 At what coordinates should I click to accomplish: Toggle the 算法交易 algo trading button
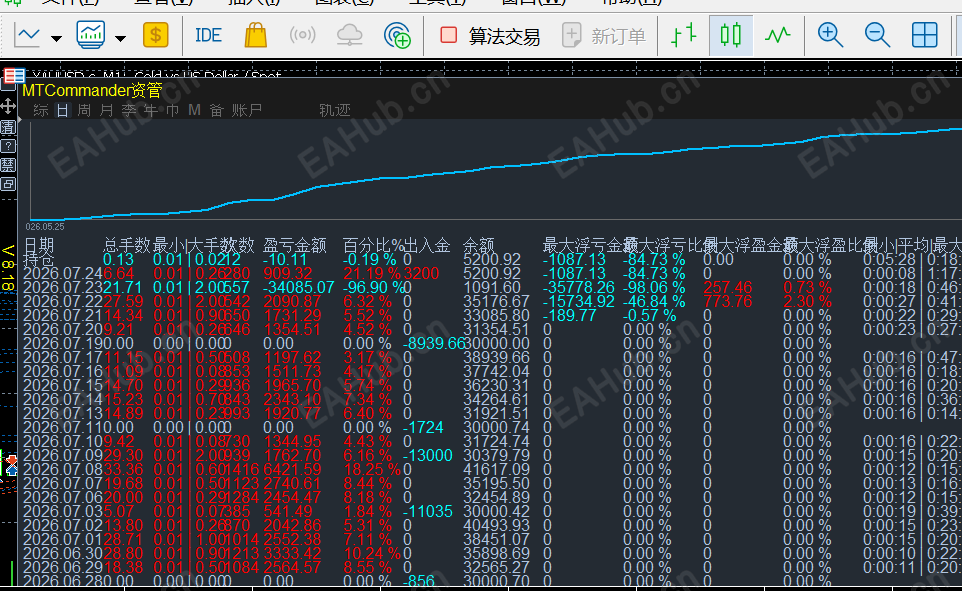pos(491,36)
